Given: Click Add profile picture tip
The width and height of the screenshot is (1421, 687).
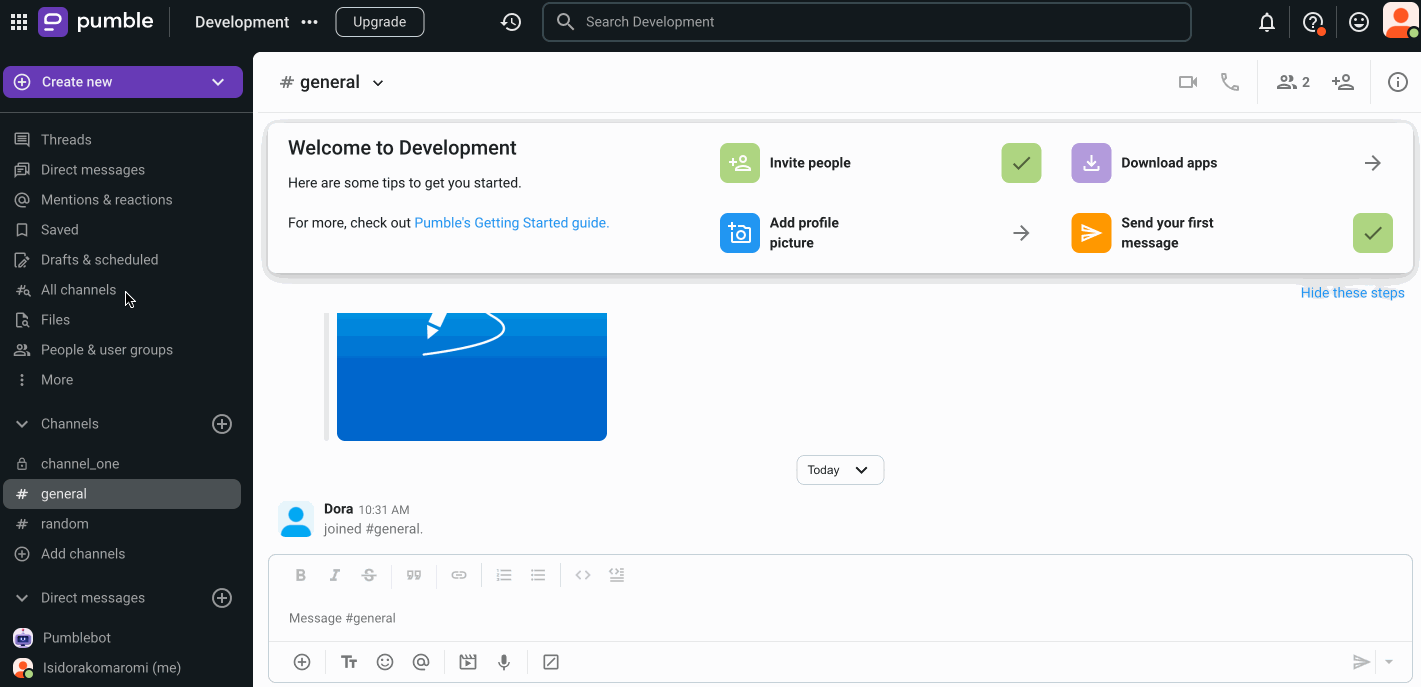Looking at the screenshot, I should 880,233.
